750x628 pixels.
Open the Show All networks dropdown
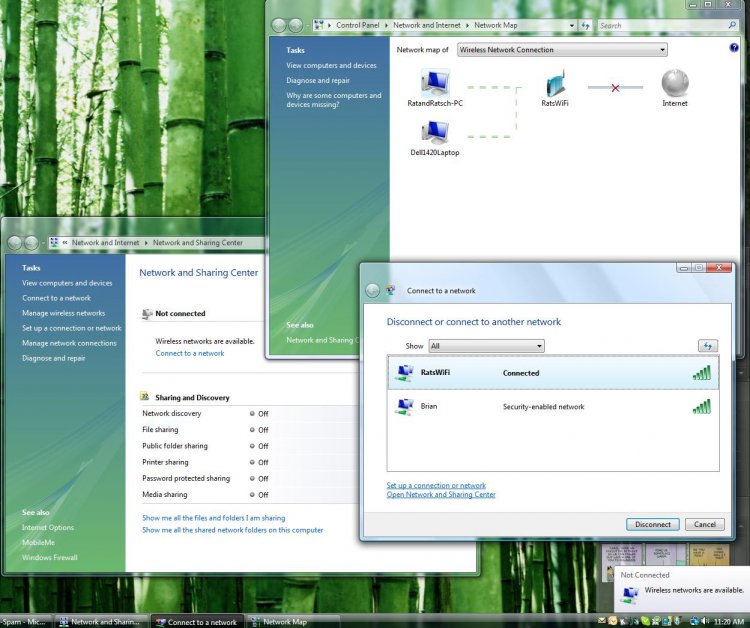(486, 346)
